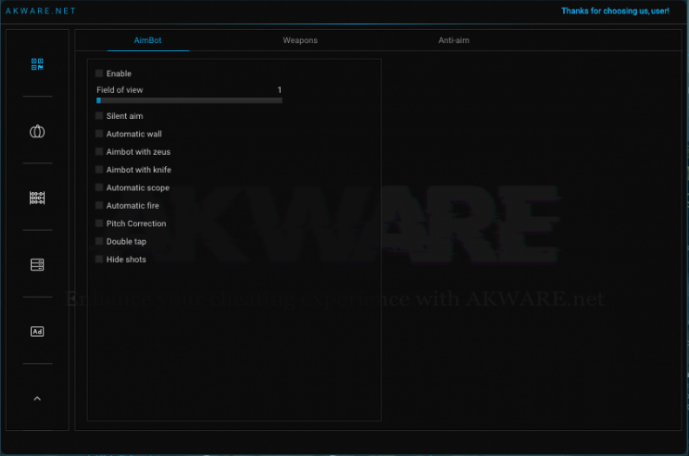Click the Field of view value 1
The image size is (689, 456).
(x=279, y=90)
